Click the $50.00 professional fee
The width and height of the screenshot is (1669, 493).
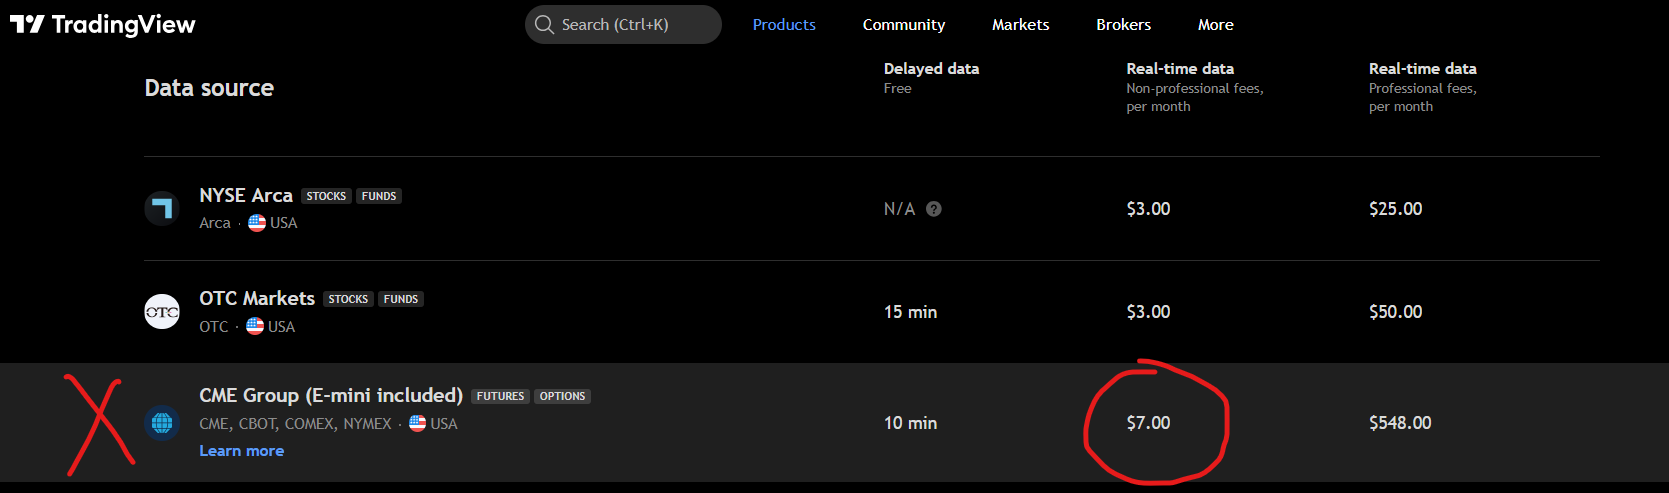(1395, 312)
